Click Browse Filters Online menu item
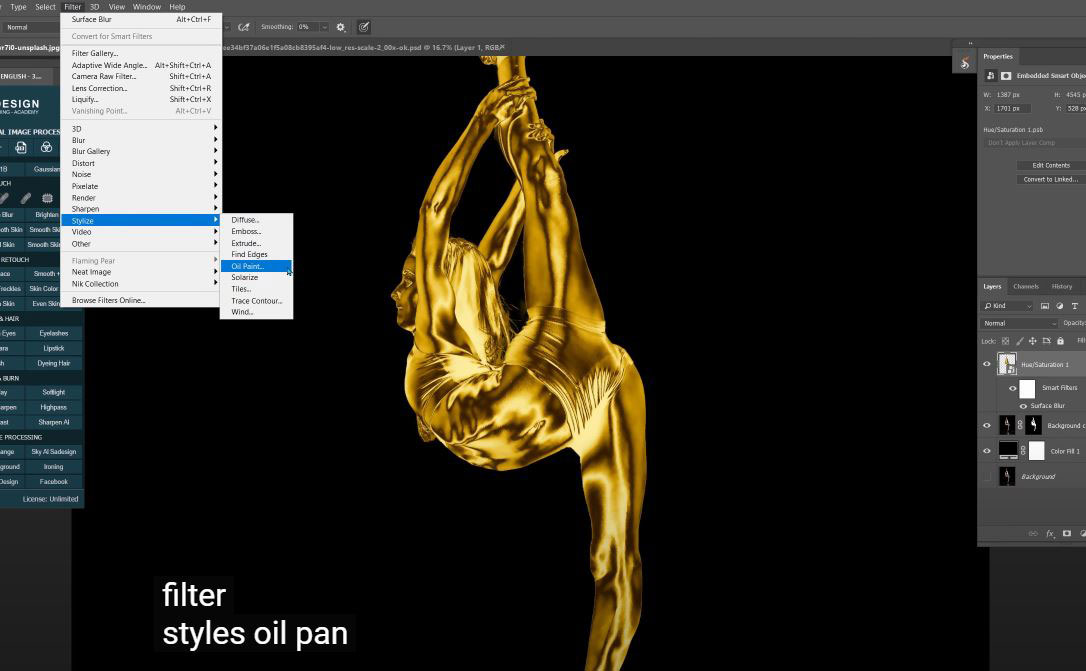Screen dimensions: 1086x671 pyautogui.click(x=141, y=301)
